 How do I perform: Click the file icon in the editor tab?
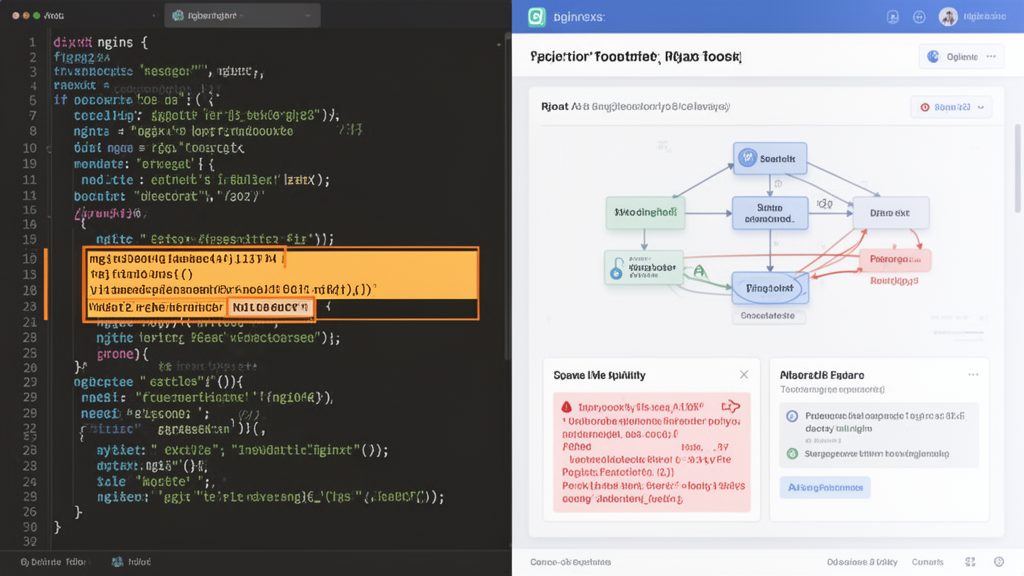click(178, 15)
